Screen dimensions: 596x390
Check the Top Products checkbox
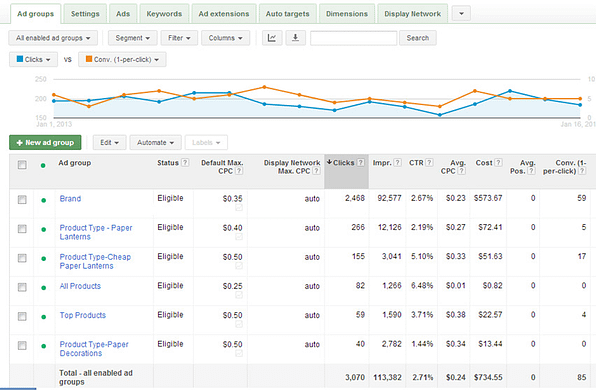click(x=22, y=316)
